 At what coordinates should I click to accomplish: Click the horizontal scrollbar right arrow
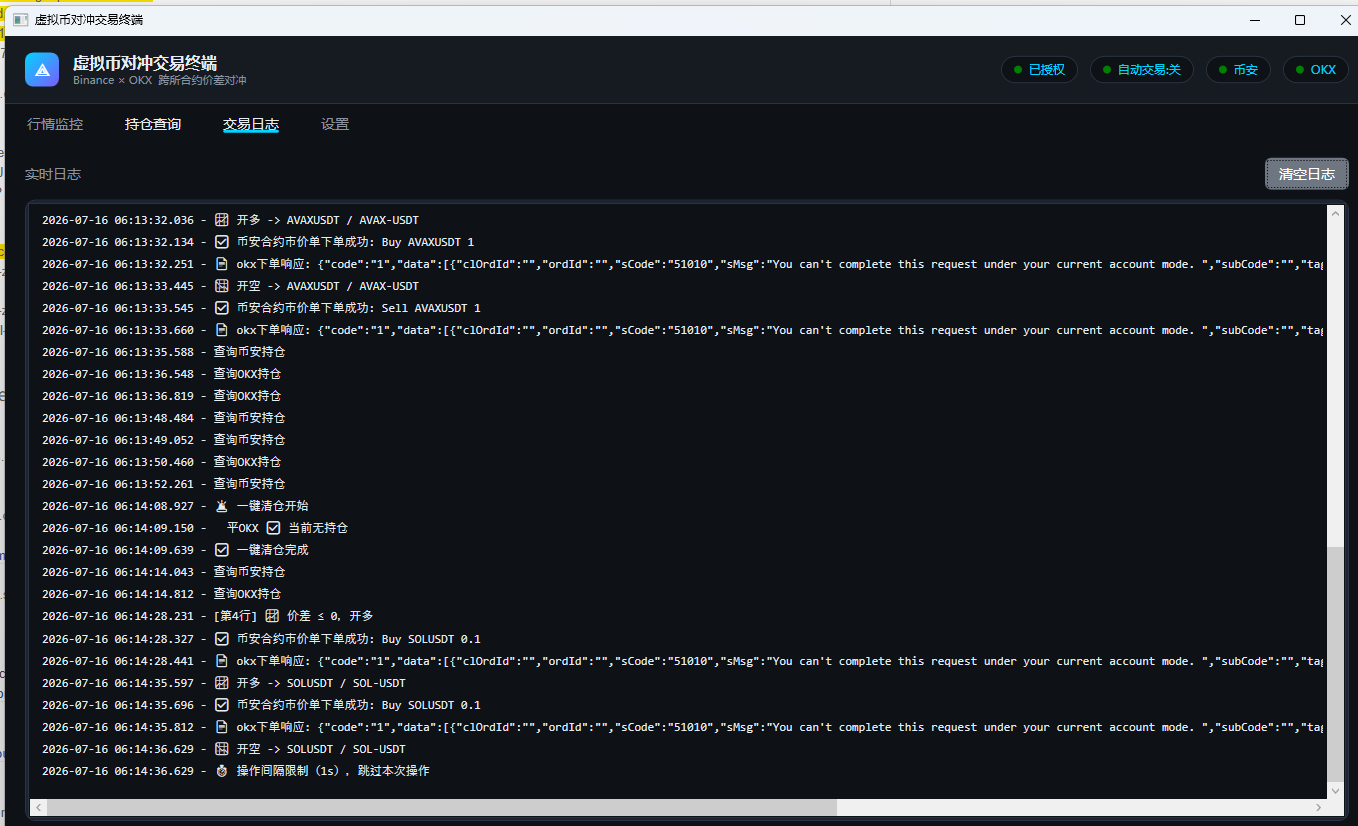point(1319,807)
